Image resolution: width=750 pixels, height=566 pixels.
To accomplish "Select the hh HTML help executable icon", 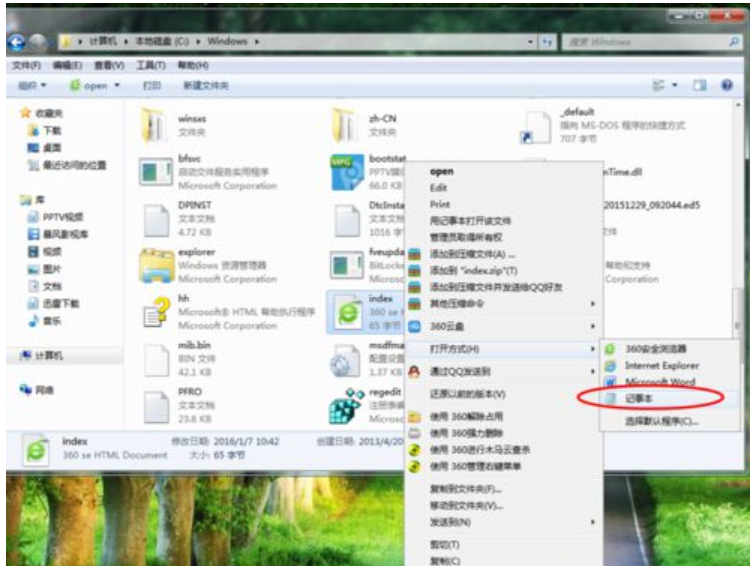I will pyautogui.click(x=157, y=313).
